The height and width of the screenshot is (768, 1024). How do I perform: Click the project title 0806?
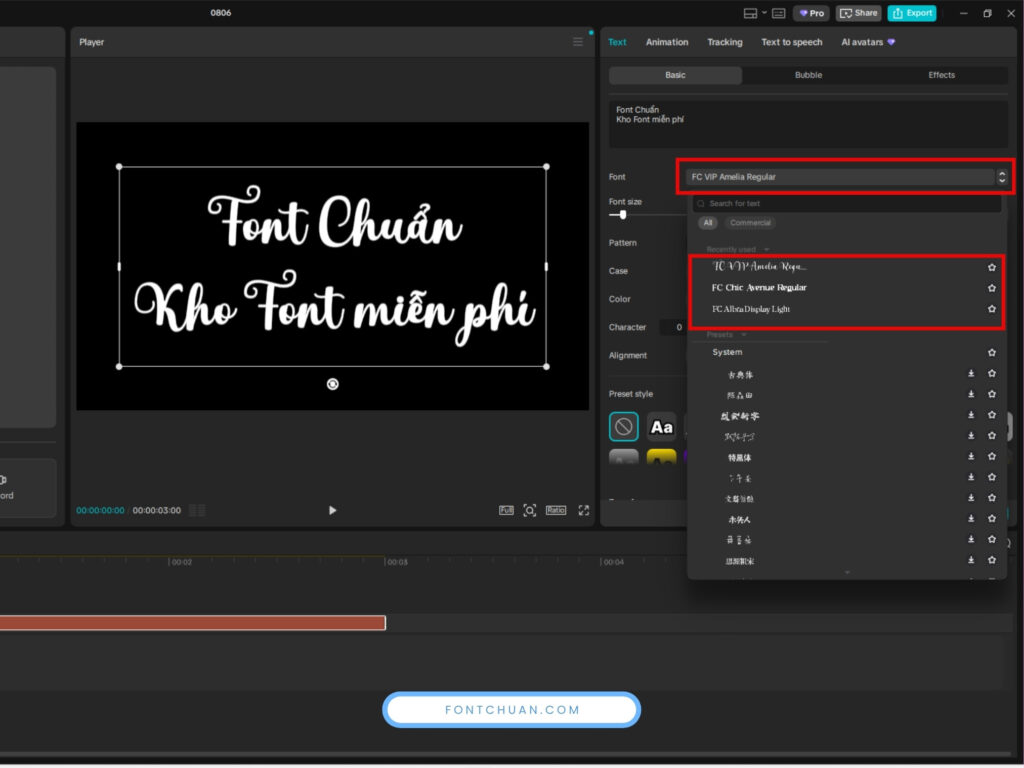[x=221, y=12]
